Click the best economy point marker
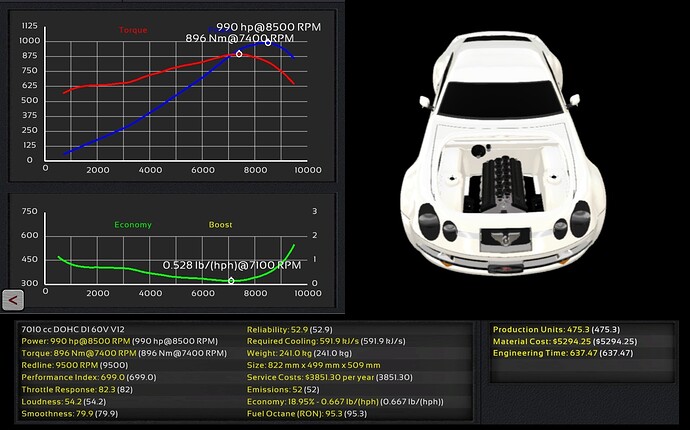The width and height of the screenshot is (690, 430). point(231,280)
